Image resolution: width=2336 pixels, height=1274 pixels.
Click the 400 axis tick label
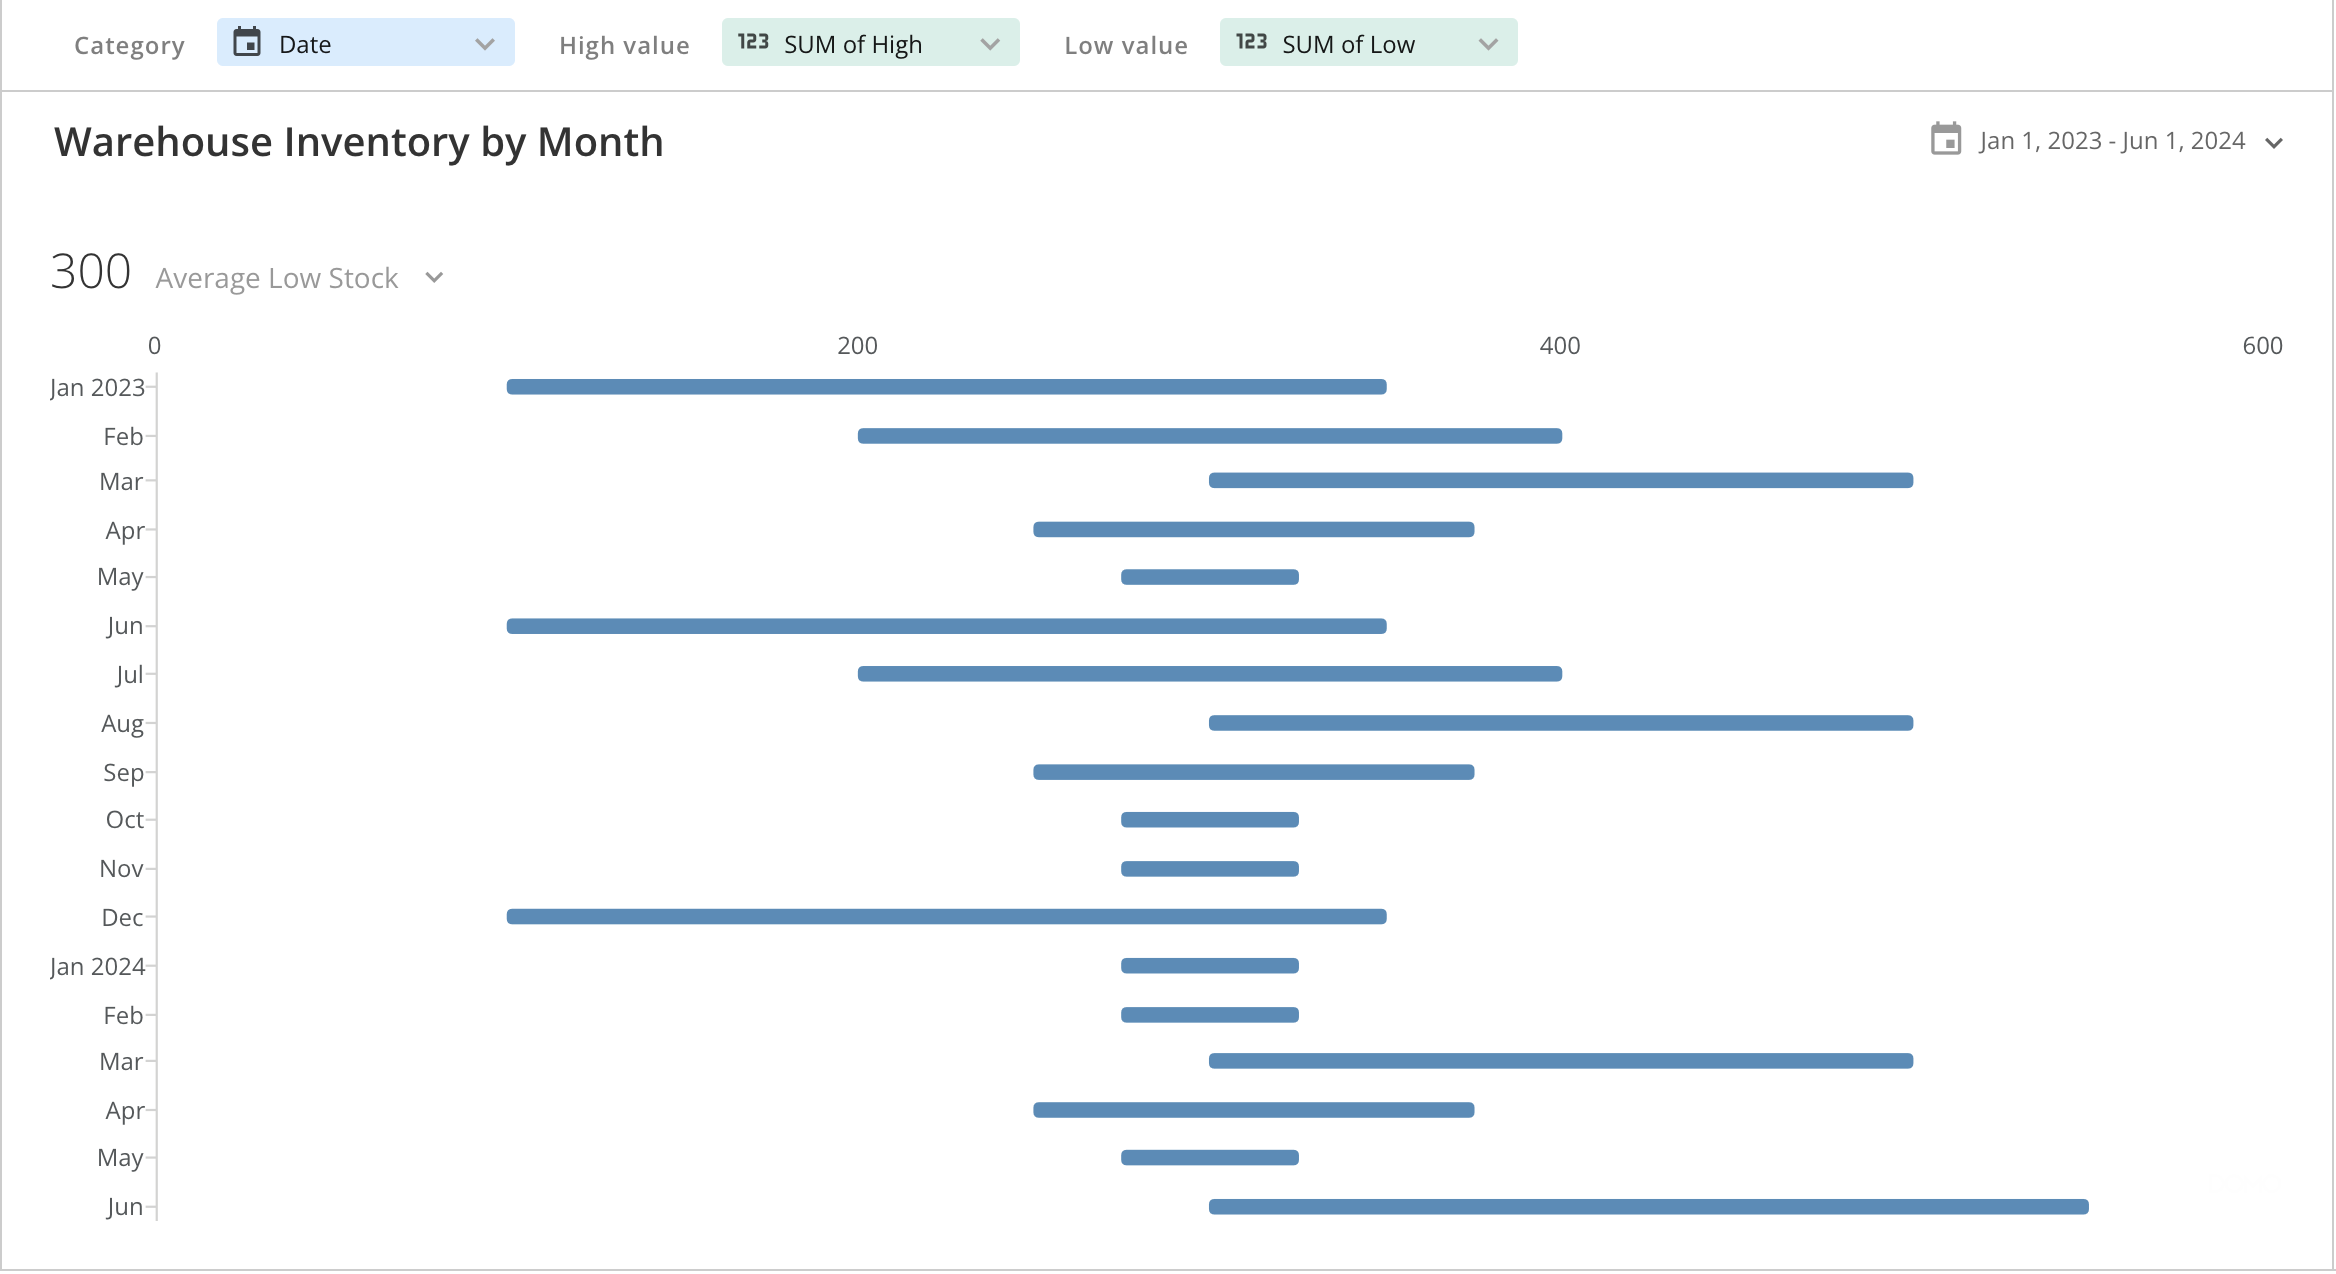(x=1560, y=346)
